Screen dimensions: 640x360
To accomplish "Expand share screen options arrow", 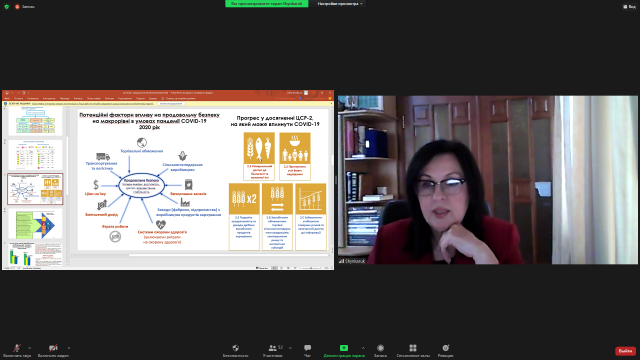I will coord(363,348).
